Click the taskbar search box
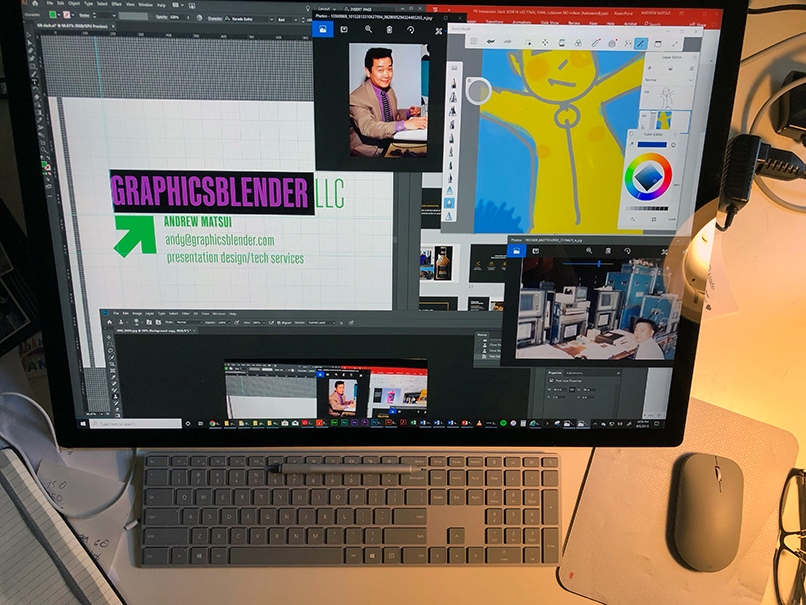 click(x=136, y=424)
